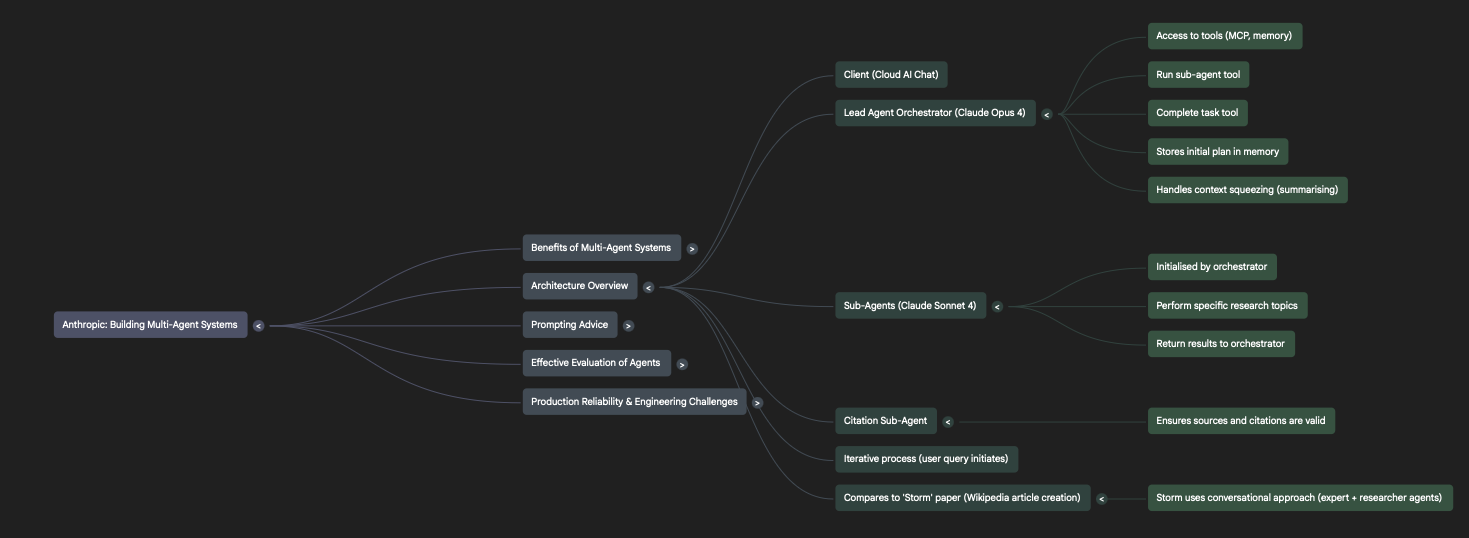Expand the Prompting Advice chevron

[628, 325]
